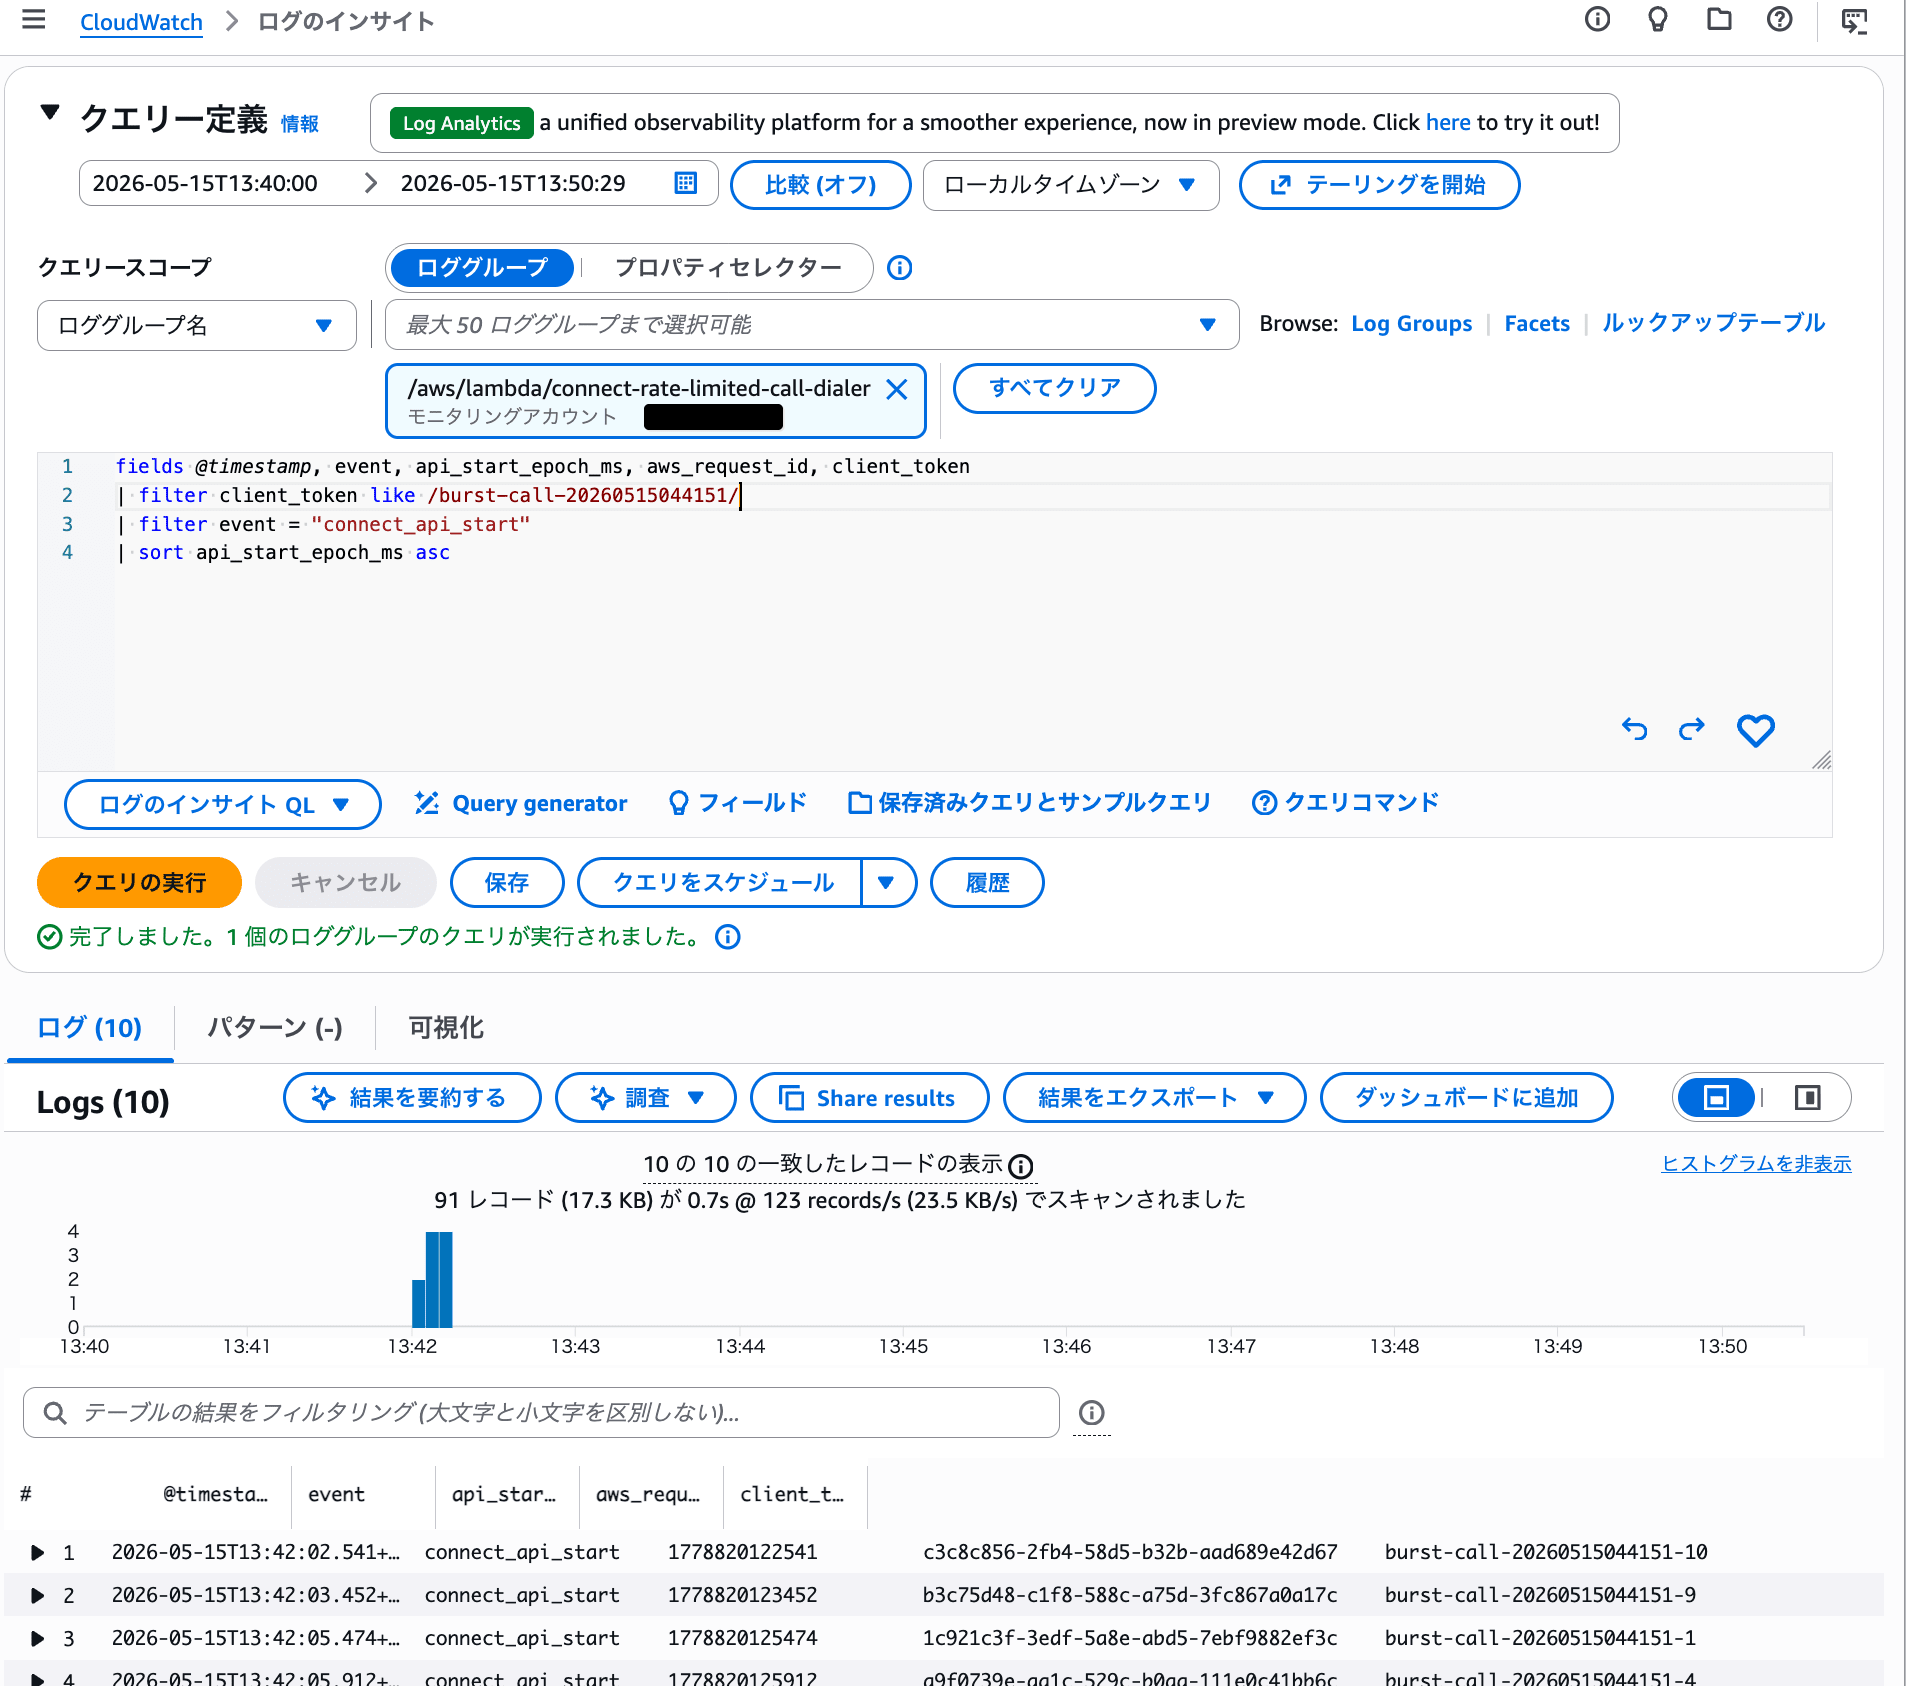Click the info icon beside property selector
Viewport: 1906px width, 1686px height.
tap(899, 268)
